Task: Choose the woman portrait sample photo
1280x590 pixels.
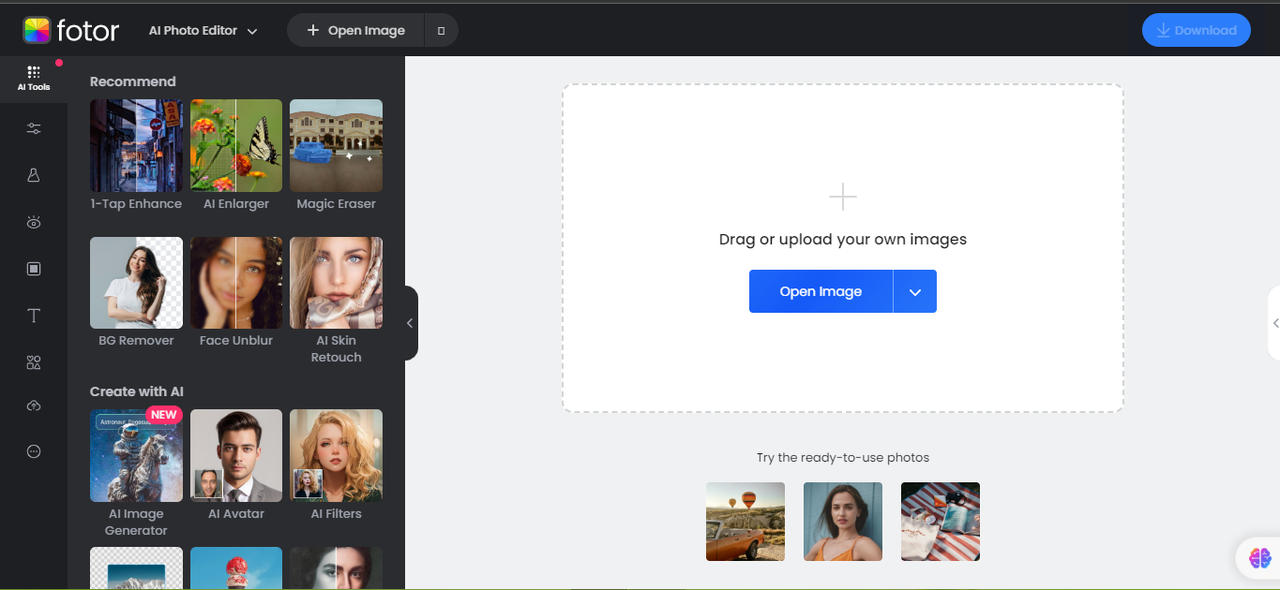Action: 843,521
